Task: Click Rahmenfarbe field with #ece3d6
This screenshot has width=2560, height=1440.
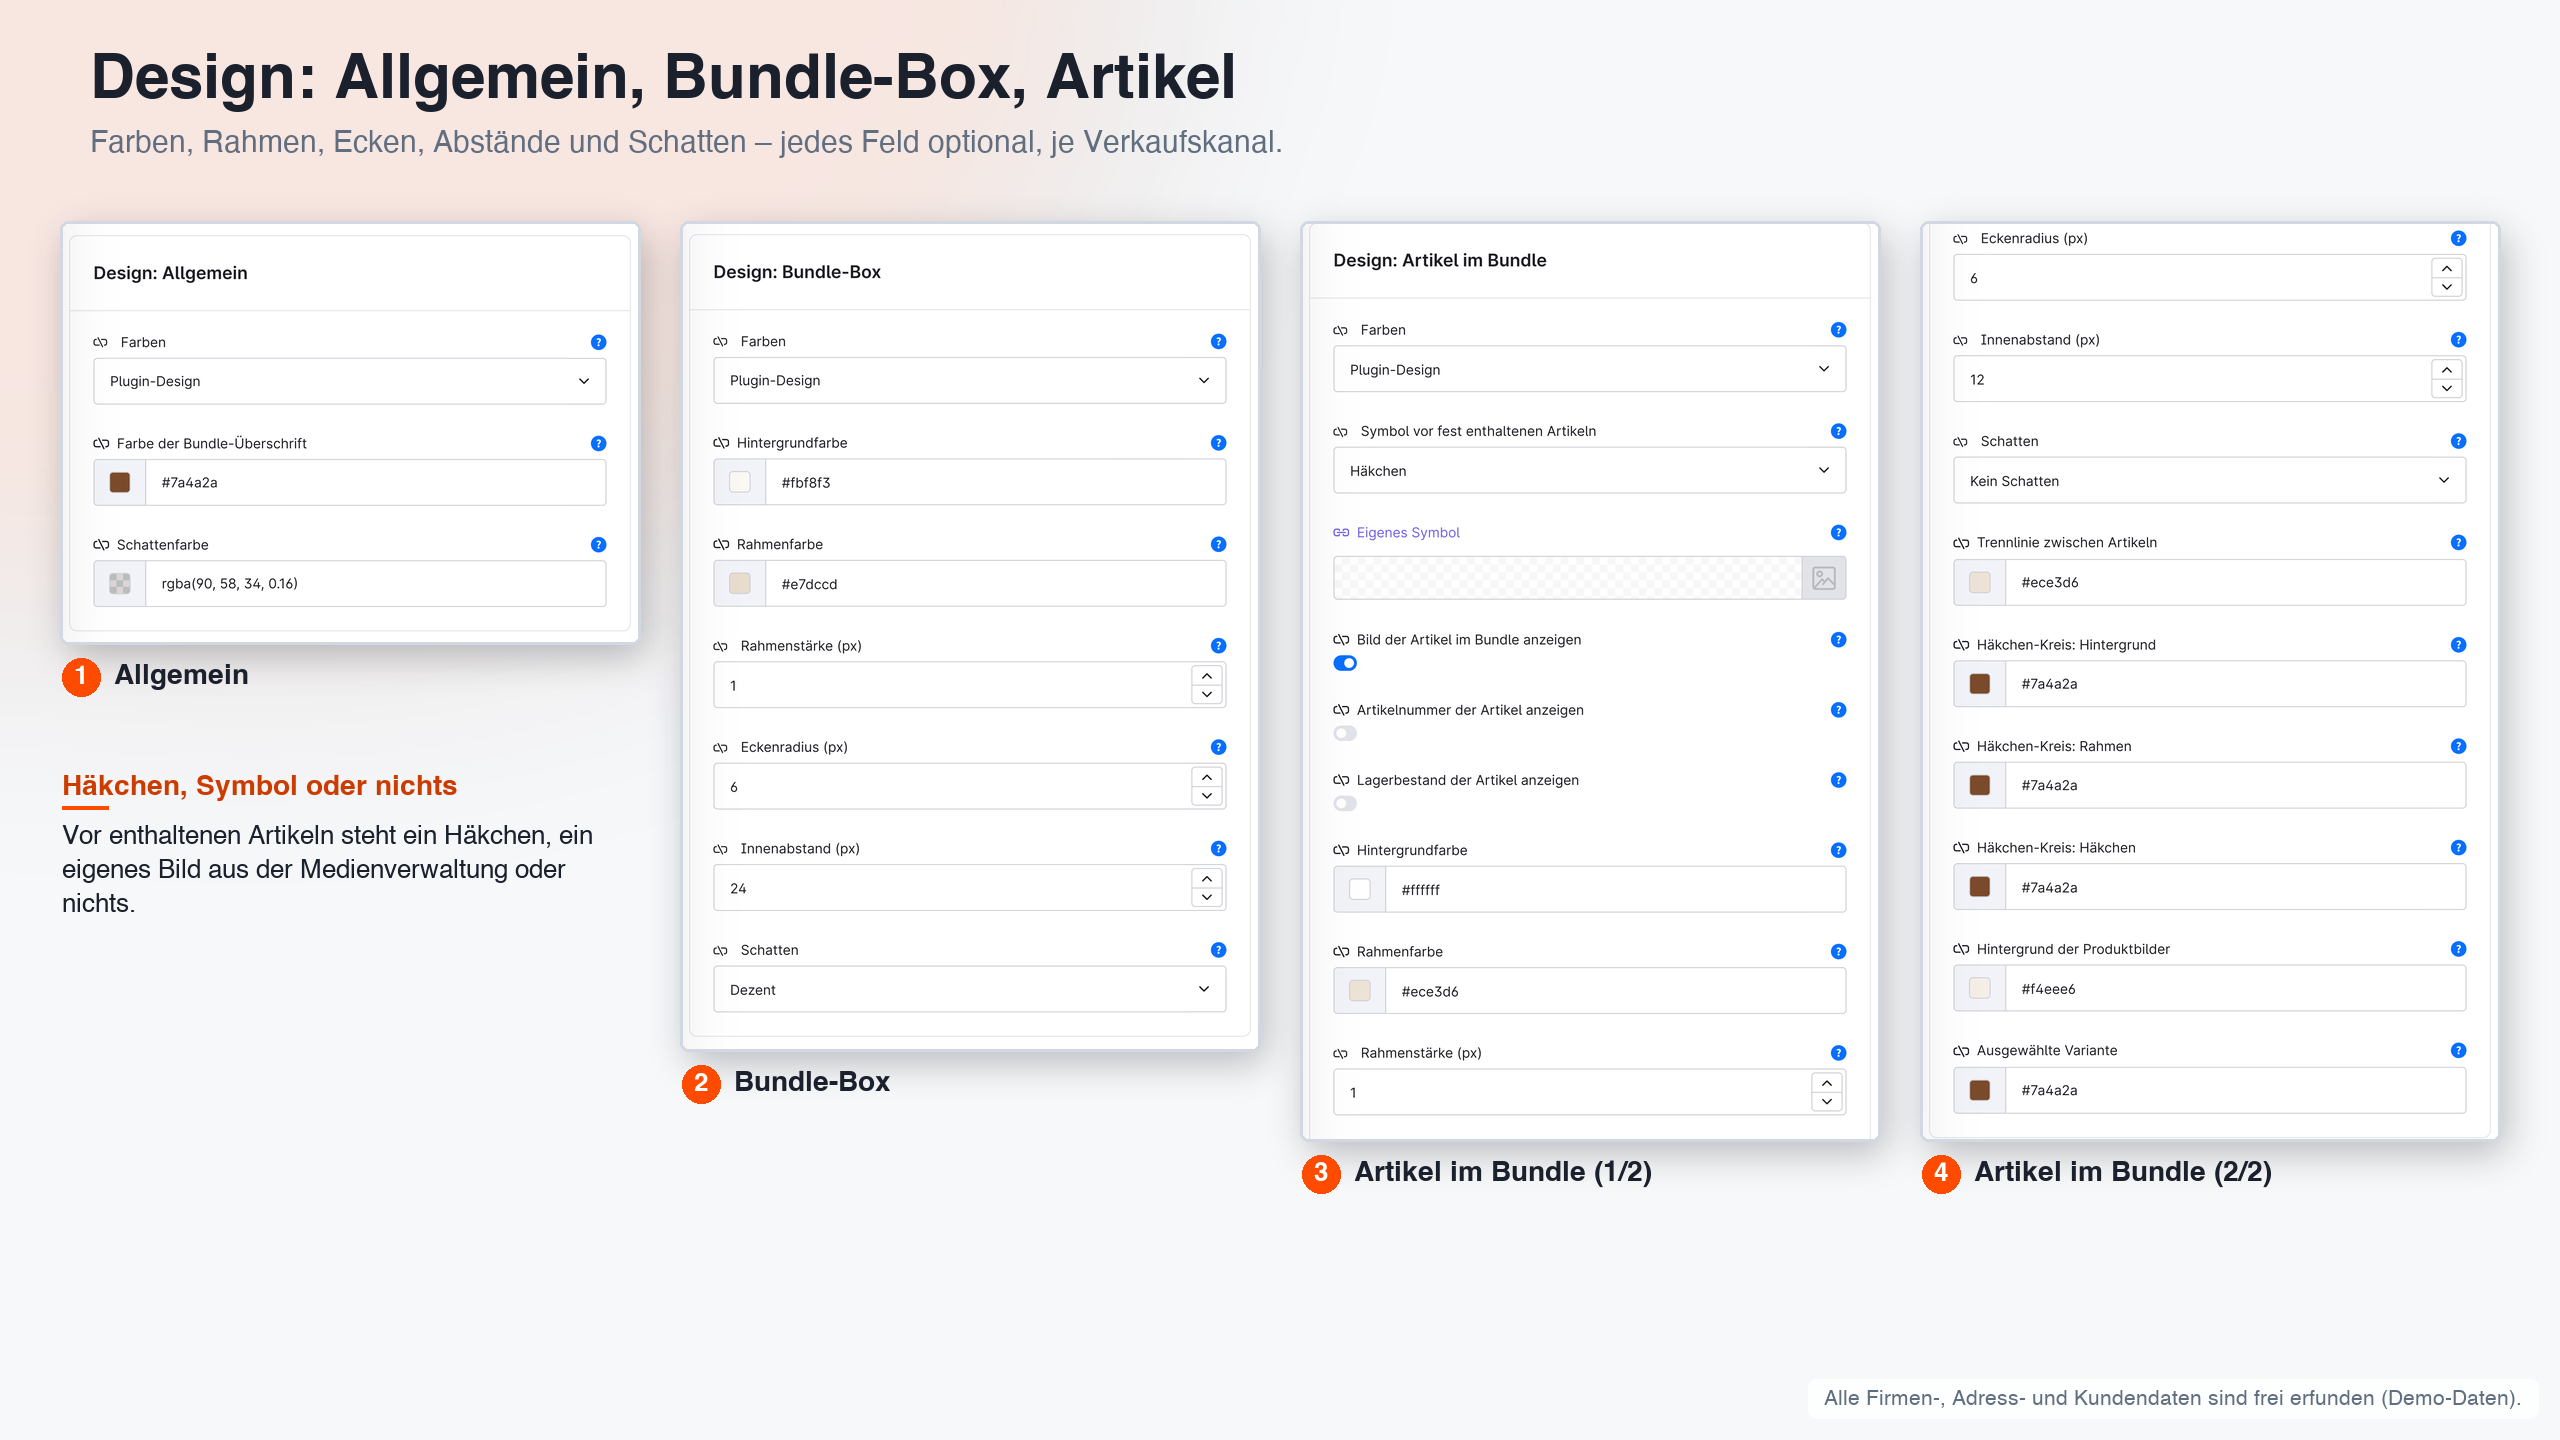Action: pos(1615,991)
